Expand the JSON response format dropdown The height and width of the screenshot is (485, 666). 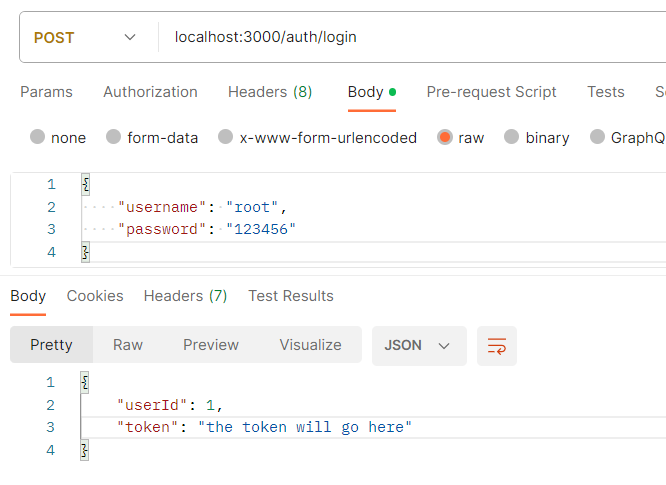point(418,345)
